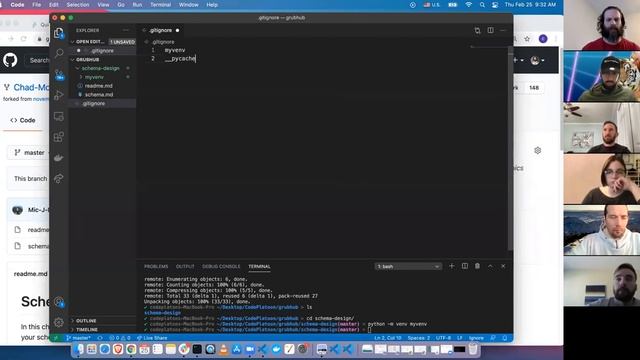Open the Run menu in menu bar
Viewport: 640px width, 360px height.
[x=137, y=4]
